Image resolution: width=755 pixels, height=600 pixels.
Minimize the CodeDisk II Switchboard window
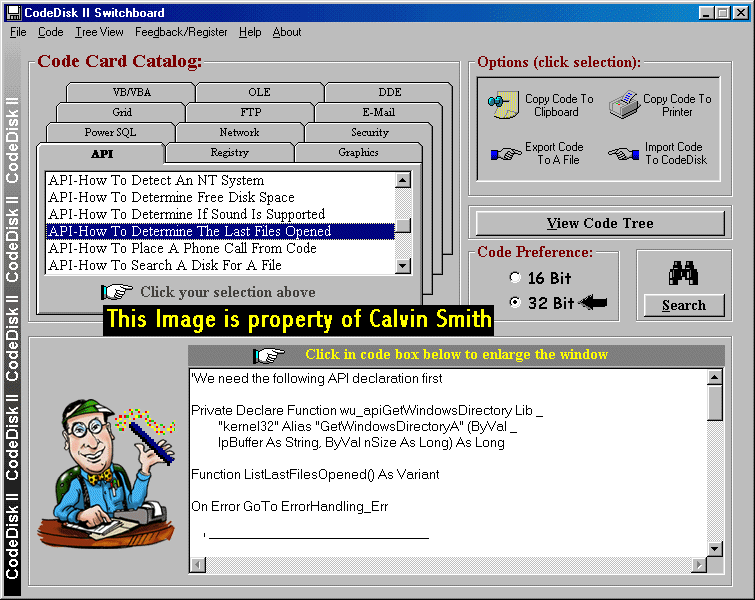pos(706,13)
